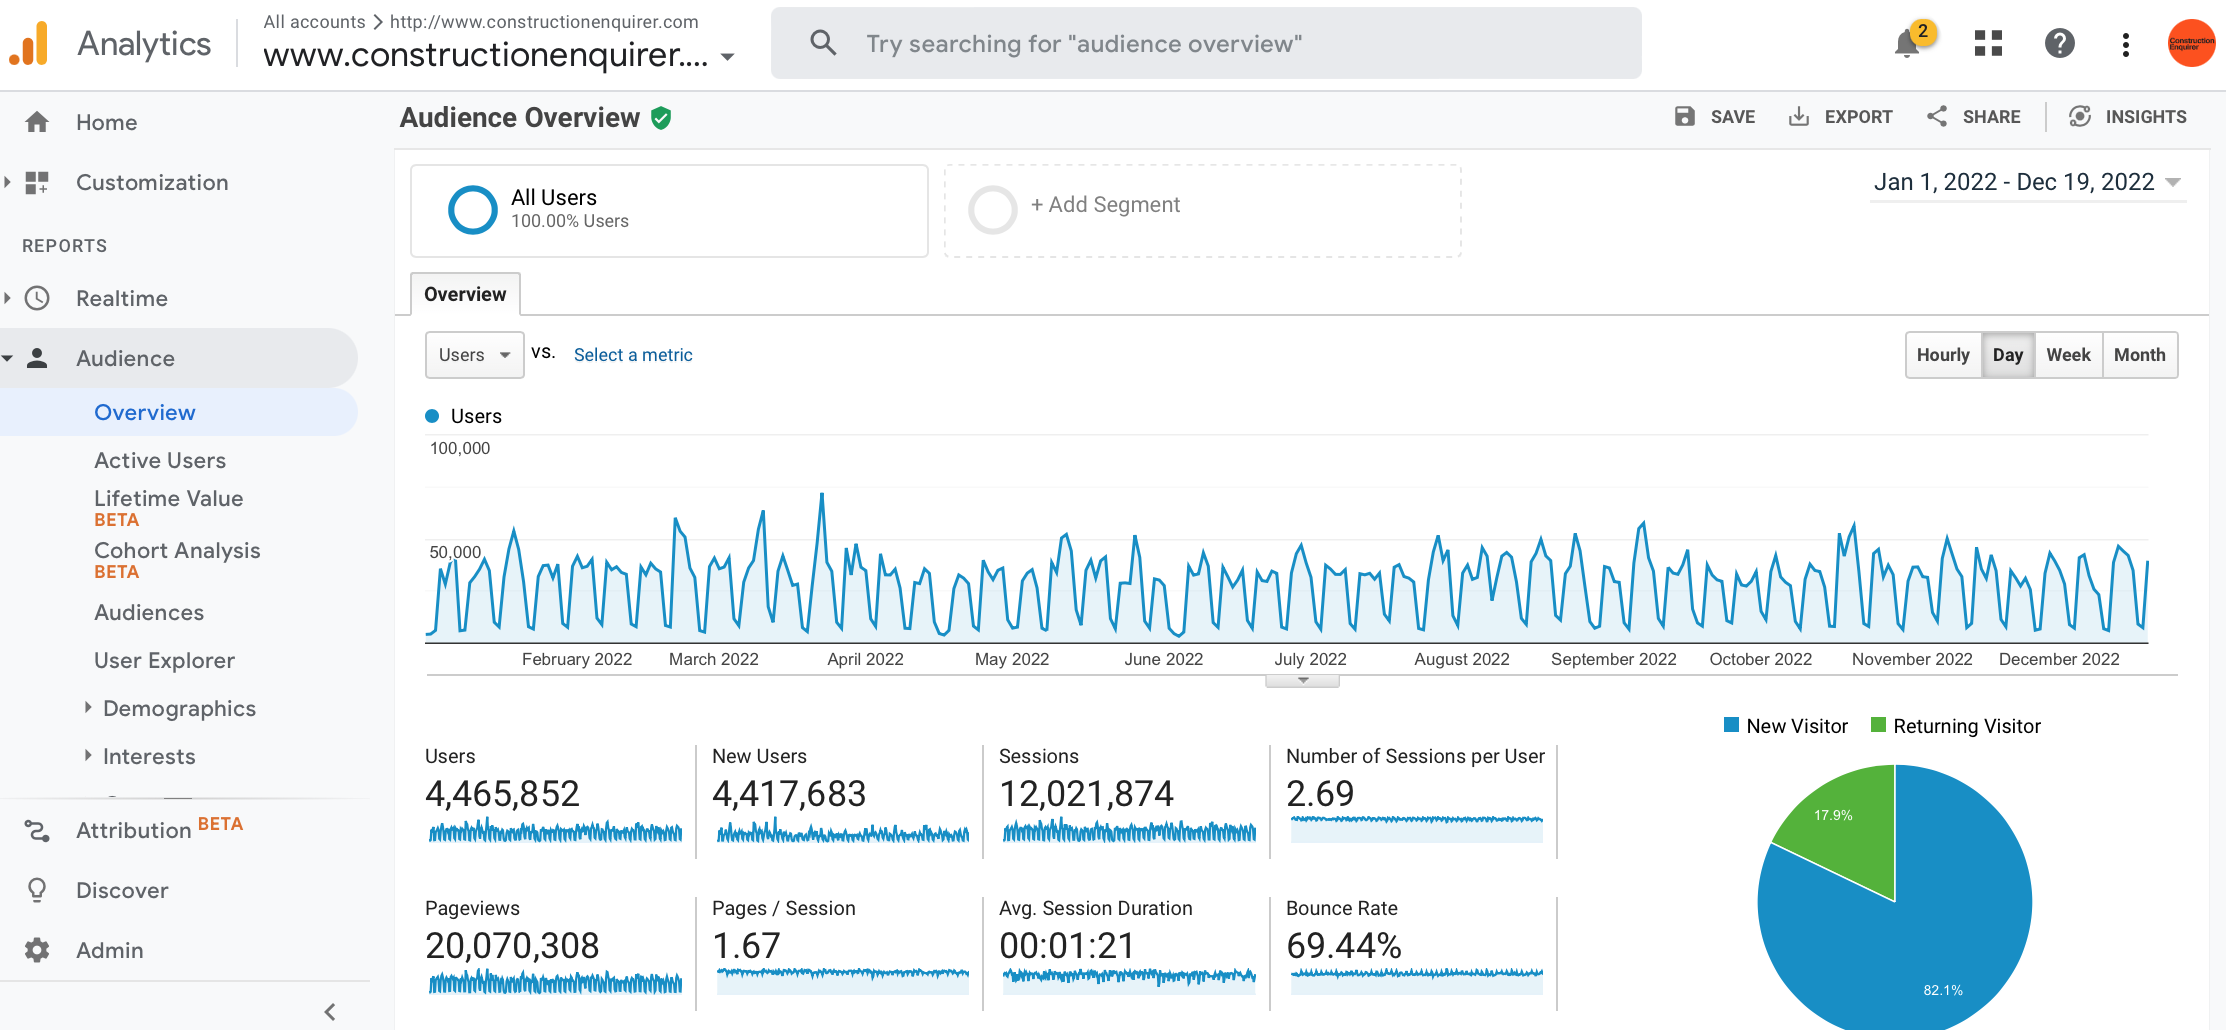Click the New Users value 4,417,683
2226x1030 pixels.
click(x=789, y=794)
